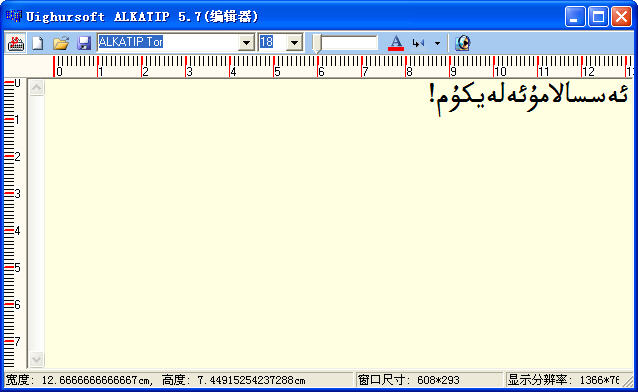
Task: Toggle the text direction icon
Action: pyautogui.click(x=418, y=43)
